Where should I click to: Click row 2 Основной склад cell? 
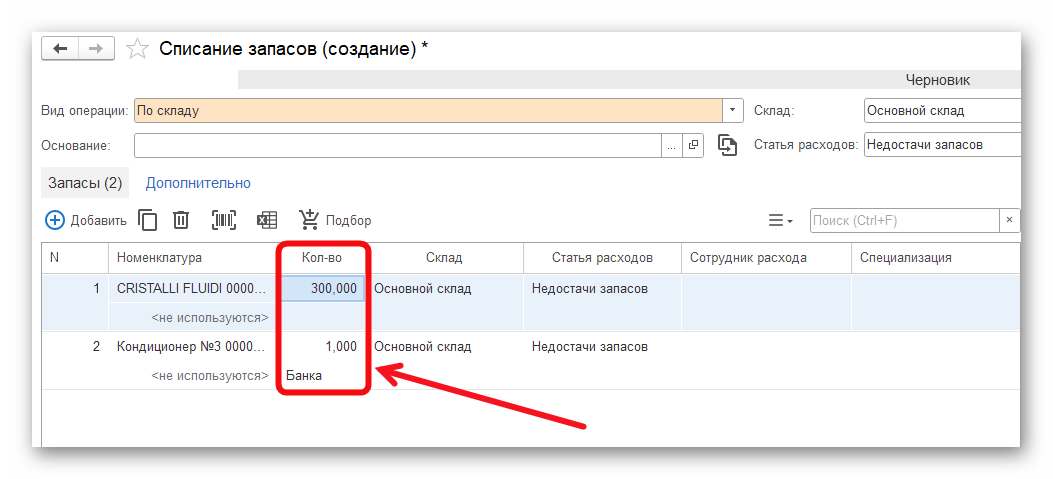click(x=445, y=347)
